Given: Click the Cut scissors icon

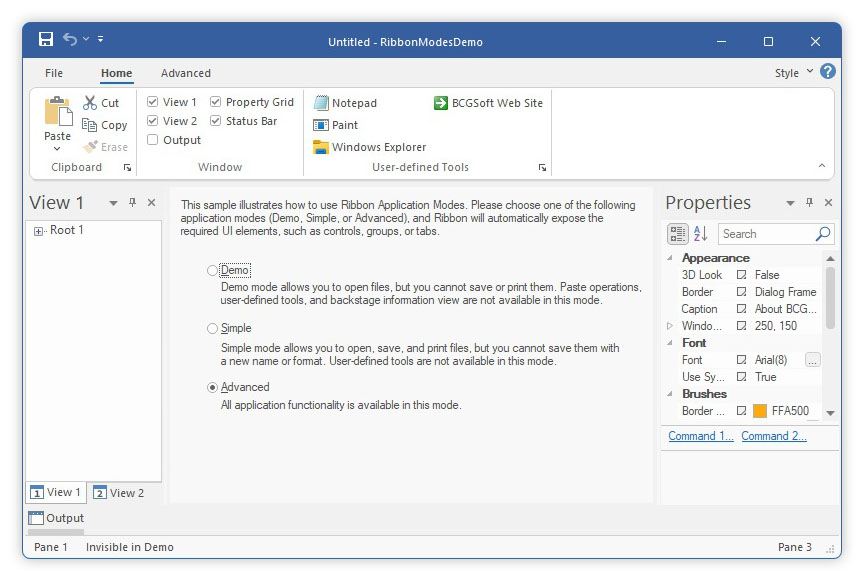Looking at the screenshot, I should [x=90, y=103].
